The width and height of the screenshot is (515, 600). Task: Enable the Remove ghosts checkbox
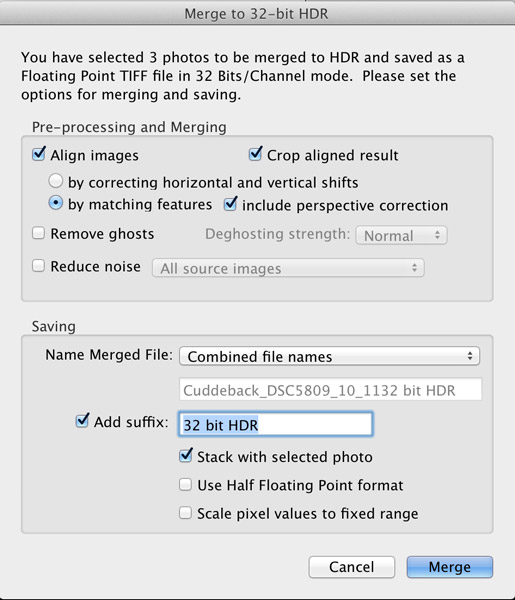(38, 233)
